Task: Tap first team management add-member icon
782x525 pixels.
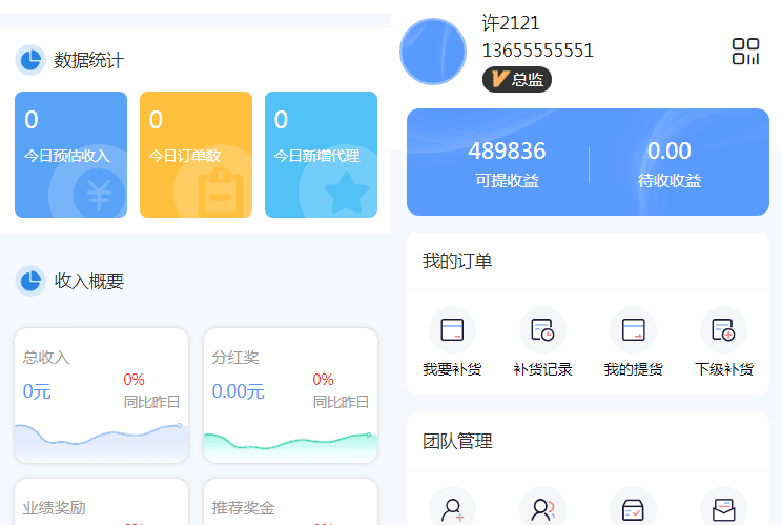Action: (452, 508)
